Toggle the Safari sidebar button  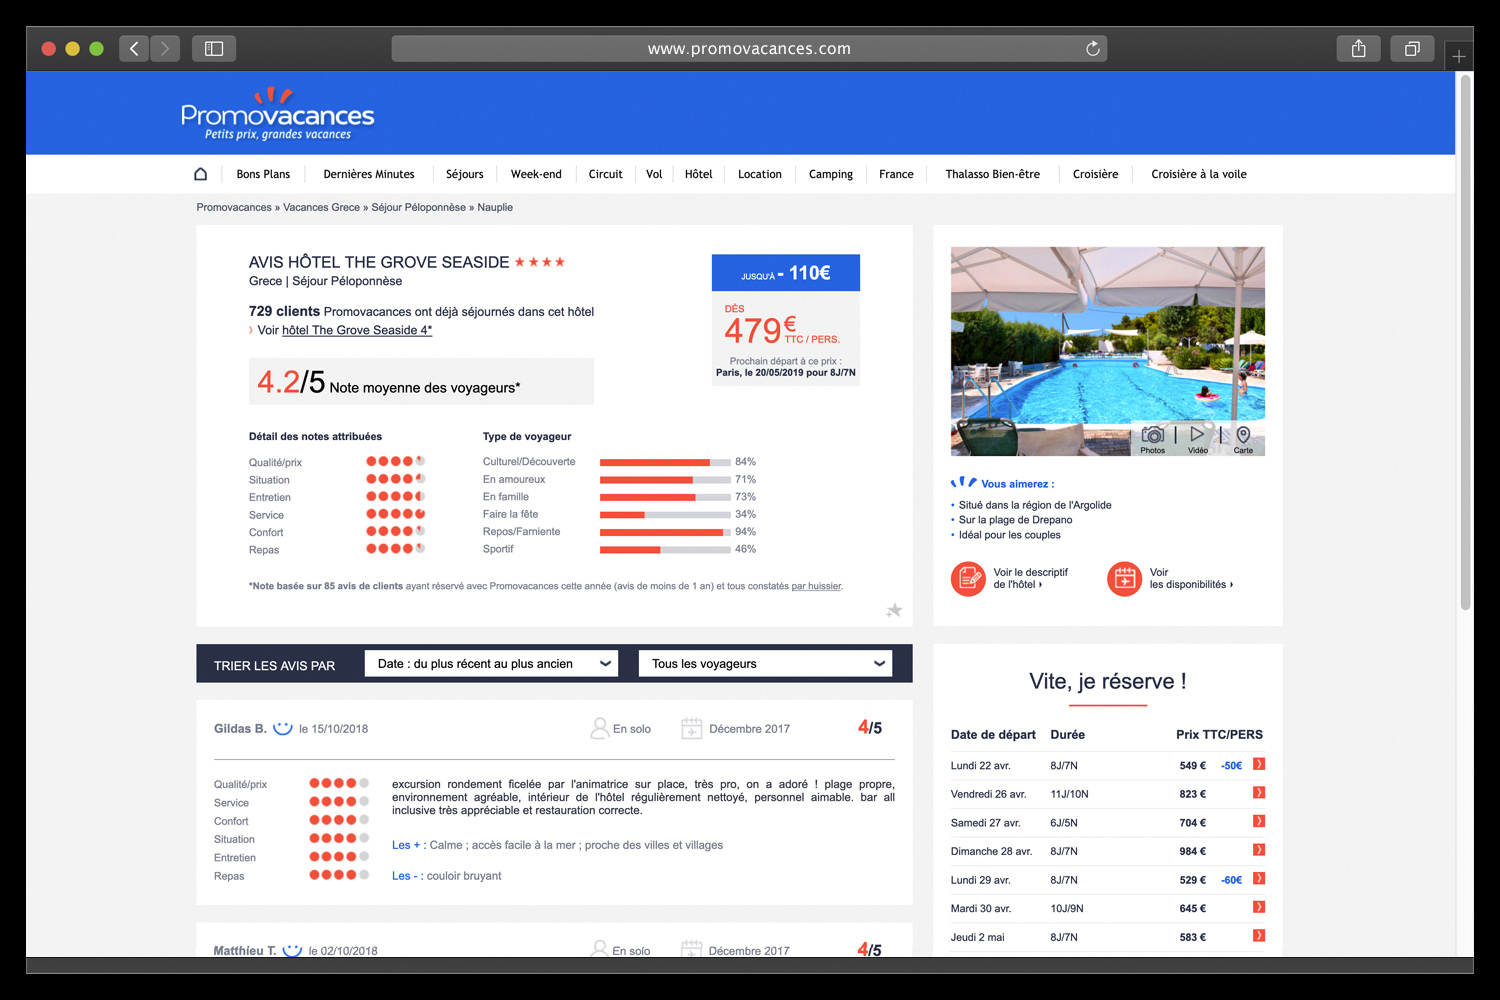(214, 49)
